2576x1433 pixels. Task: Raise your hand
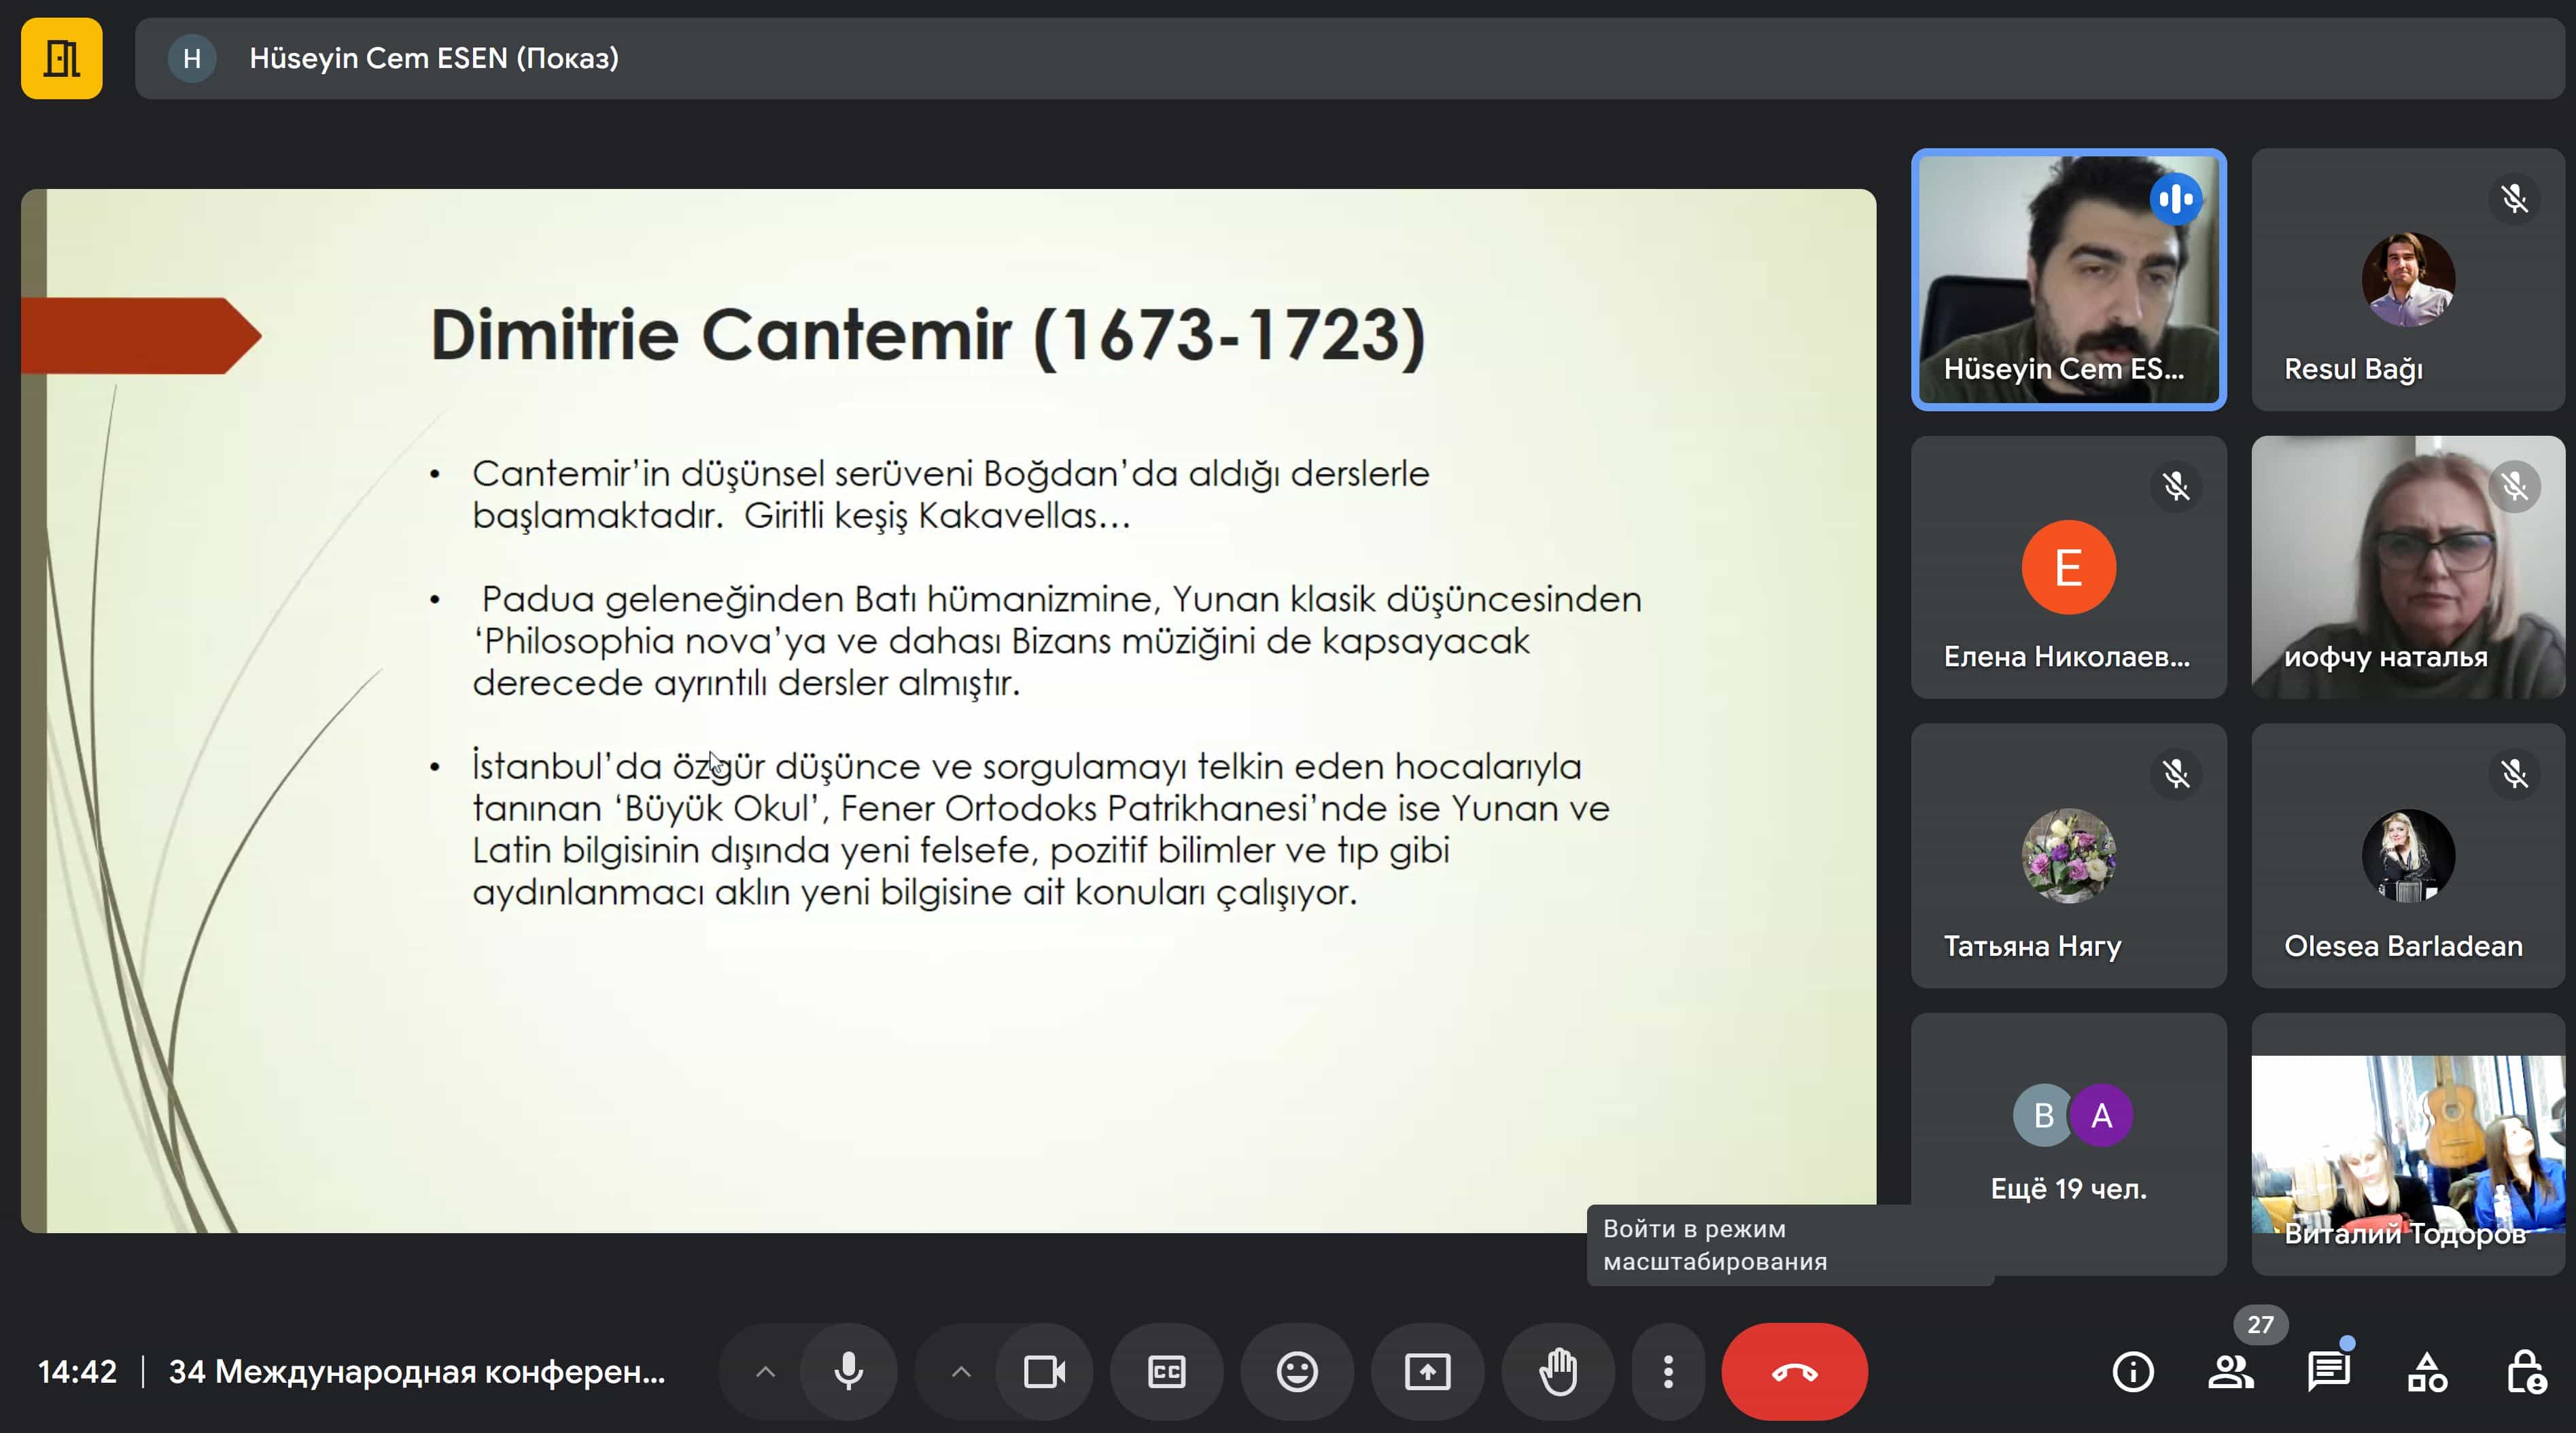[x=1558, y=1371]
